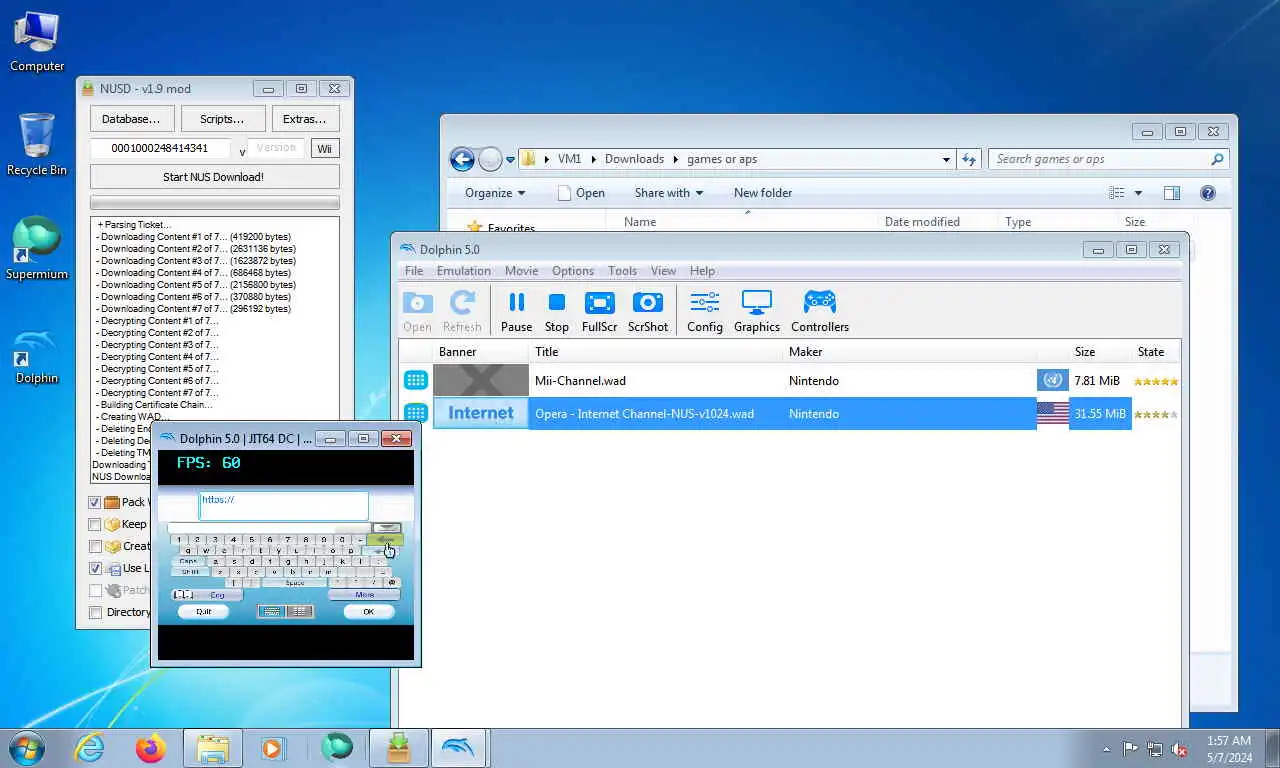Open the File menu in Dolphin

414,271
